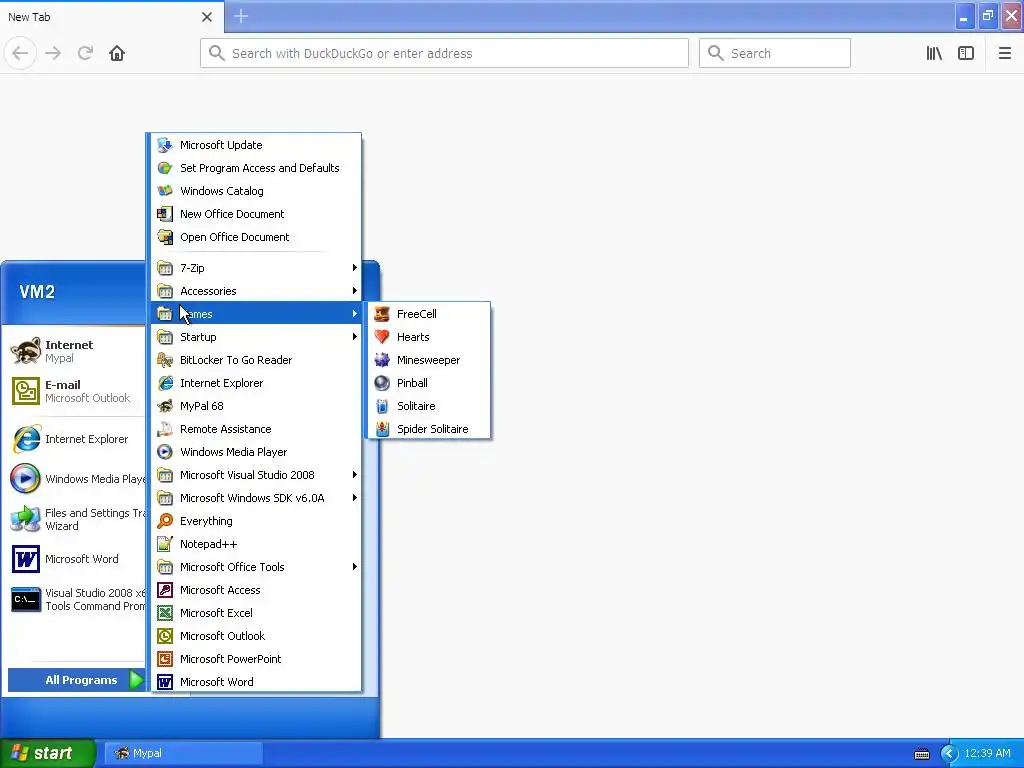Open Internet Mypal pinned start item

click(x=75, y=351)
